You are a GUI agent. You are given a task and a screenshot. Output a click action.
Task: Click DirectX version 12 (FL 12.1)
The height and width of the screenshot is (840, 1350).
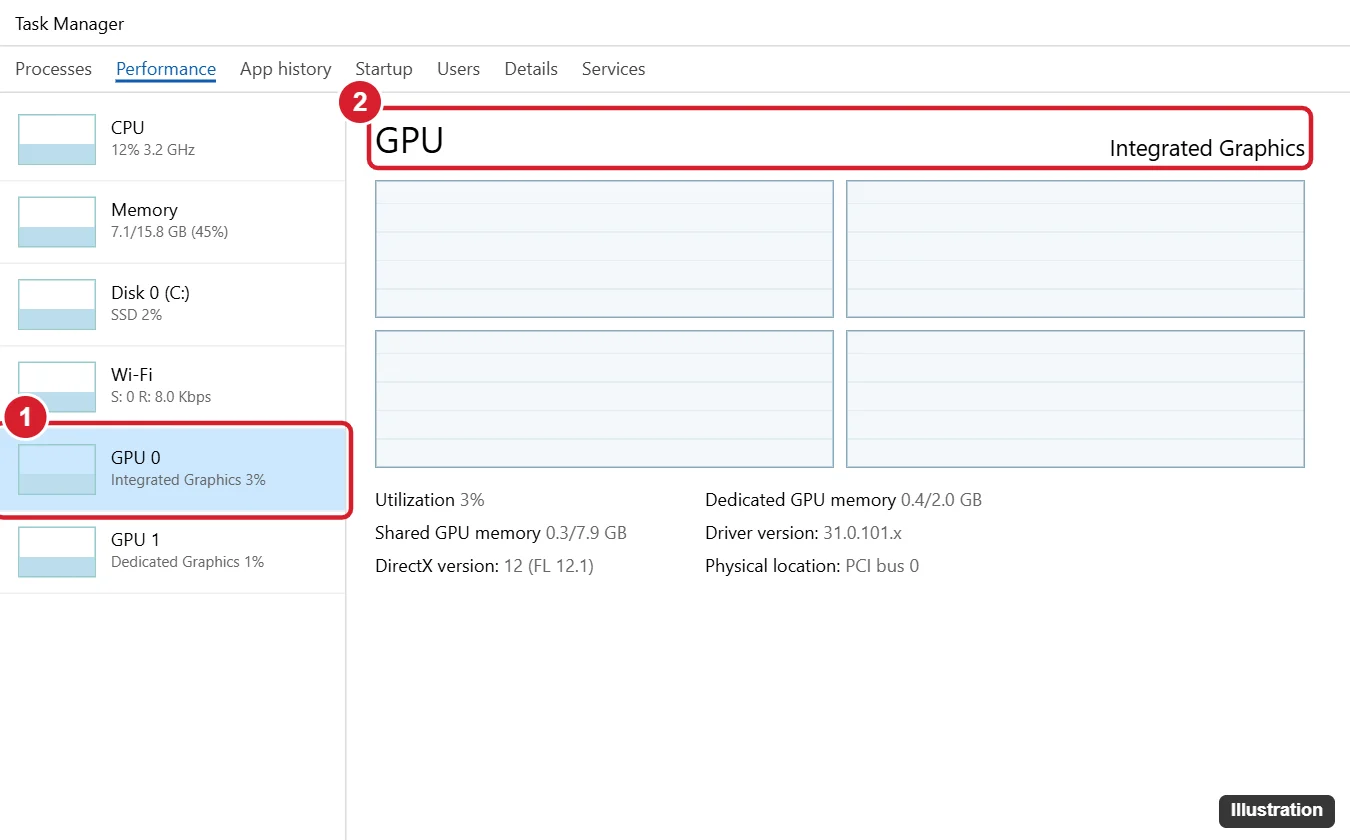[484, 566]
